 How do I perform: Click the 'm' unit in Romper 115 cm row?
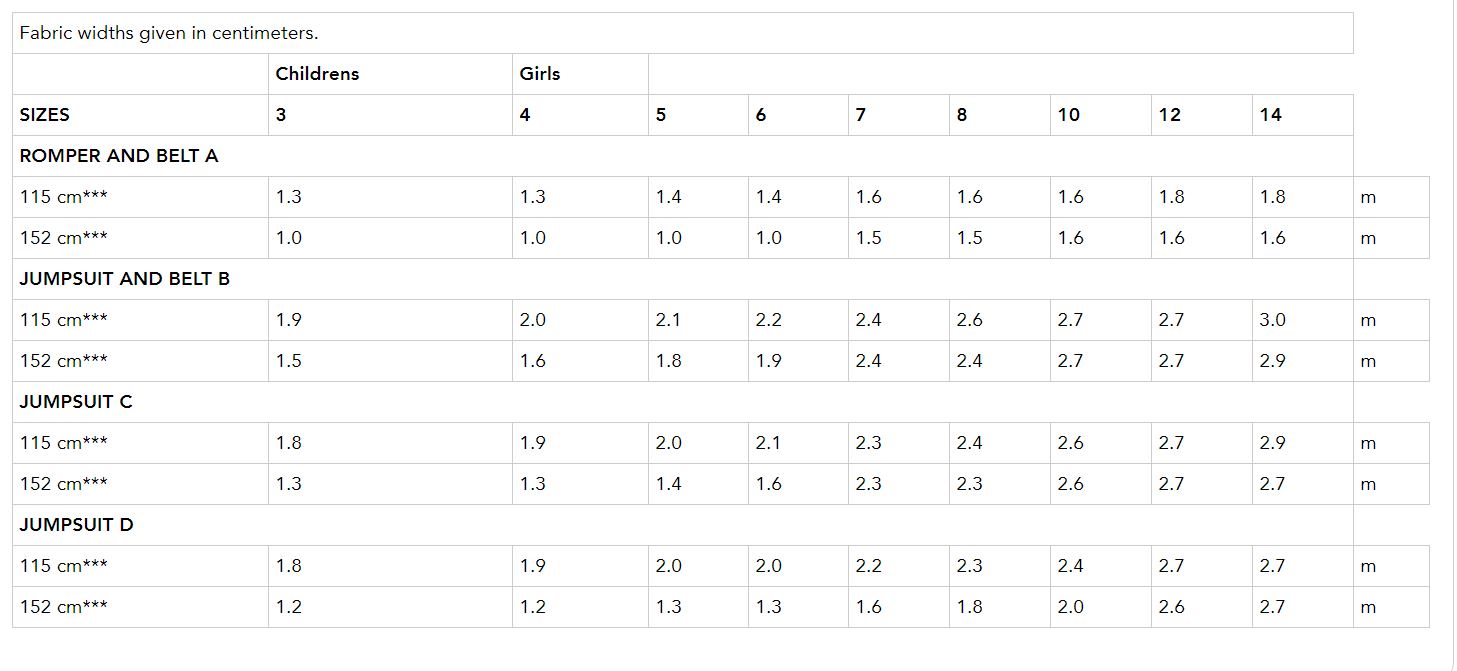(1369, 198)
